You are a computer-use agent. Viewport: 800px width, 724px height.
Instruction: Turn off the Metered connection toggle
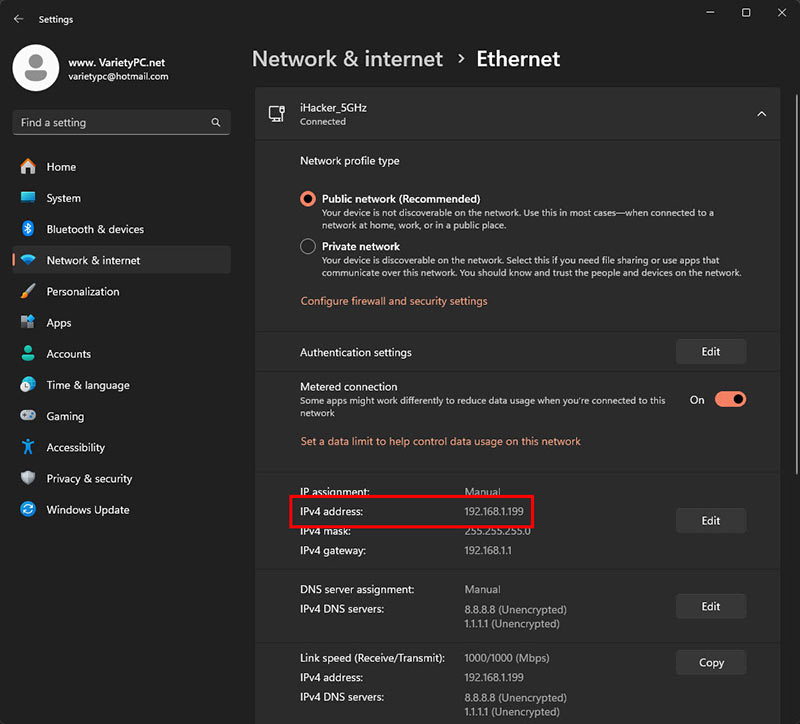click(x=730, y=400)
